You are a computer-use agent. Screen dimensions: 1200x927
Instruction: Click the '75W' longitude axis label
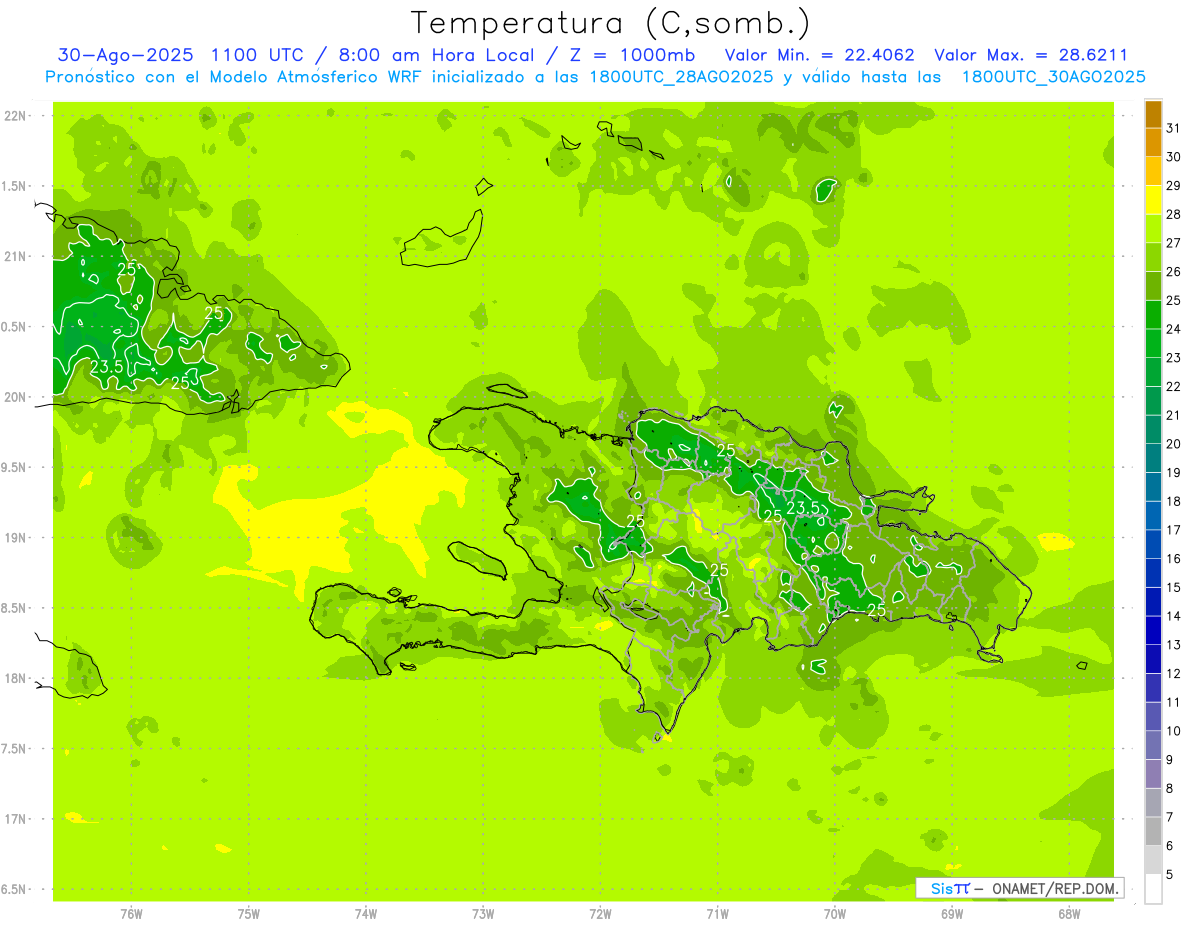(x=249, y=914)
